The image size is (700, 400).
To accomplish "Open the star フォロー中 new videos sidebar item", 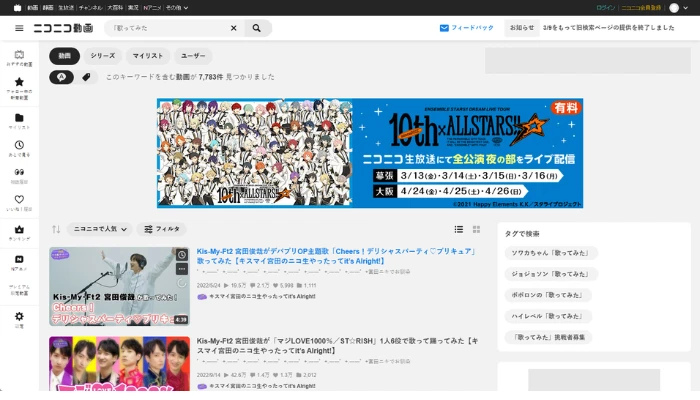I will click(x=19, y=88).
